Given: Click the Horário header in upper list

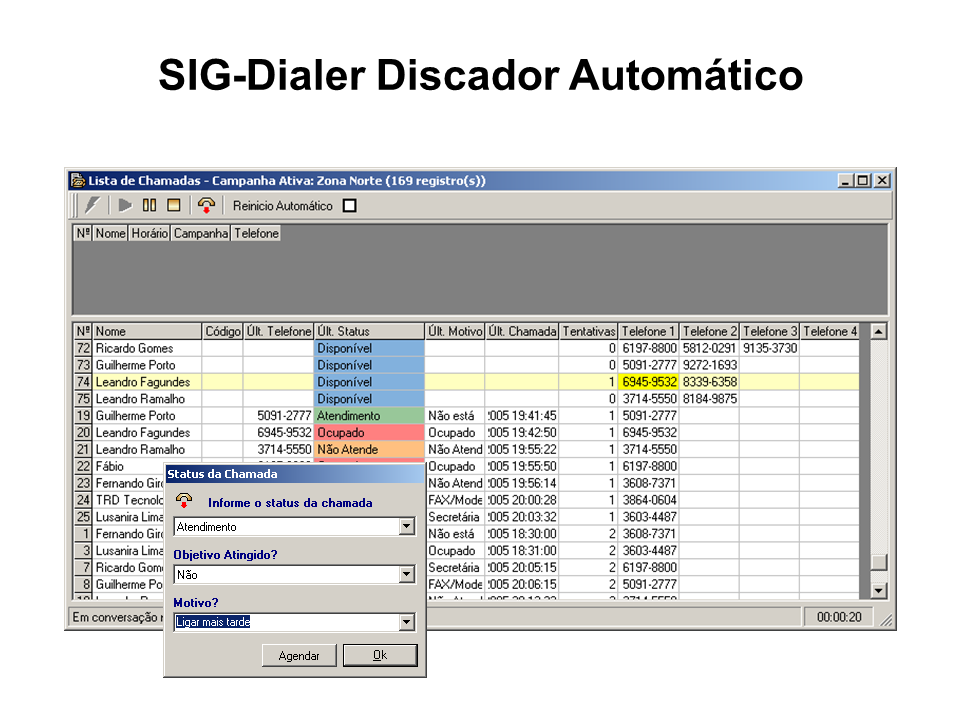Looking at the screenshot, I should pos(149,233).
